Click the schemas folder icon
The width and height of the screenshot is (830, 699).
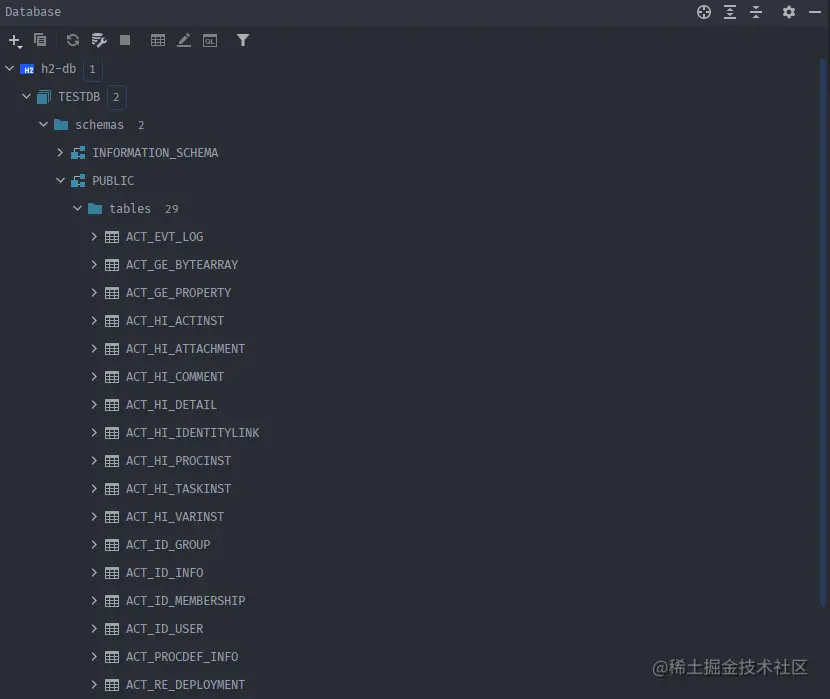tap(61, 125)
